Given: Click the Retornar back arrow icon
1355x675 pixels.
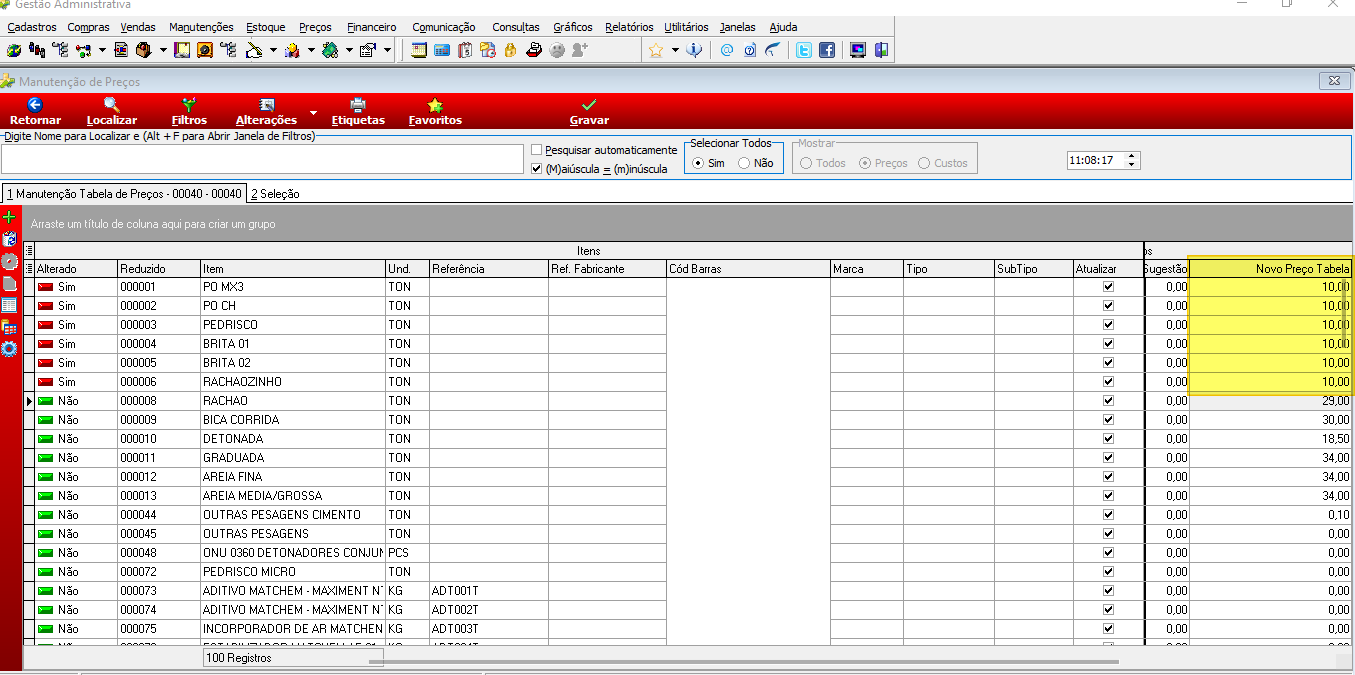Looking at the screenshot, I should coord(35,104).
